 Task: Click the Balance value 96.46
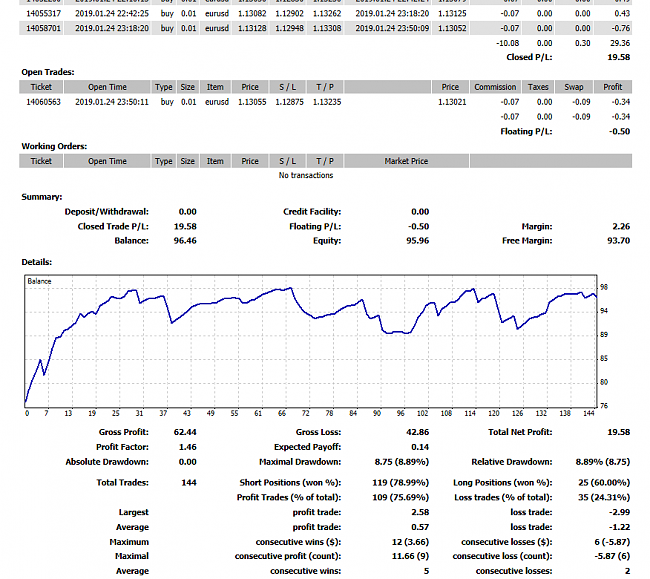point(185,241)
